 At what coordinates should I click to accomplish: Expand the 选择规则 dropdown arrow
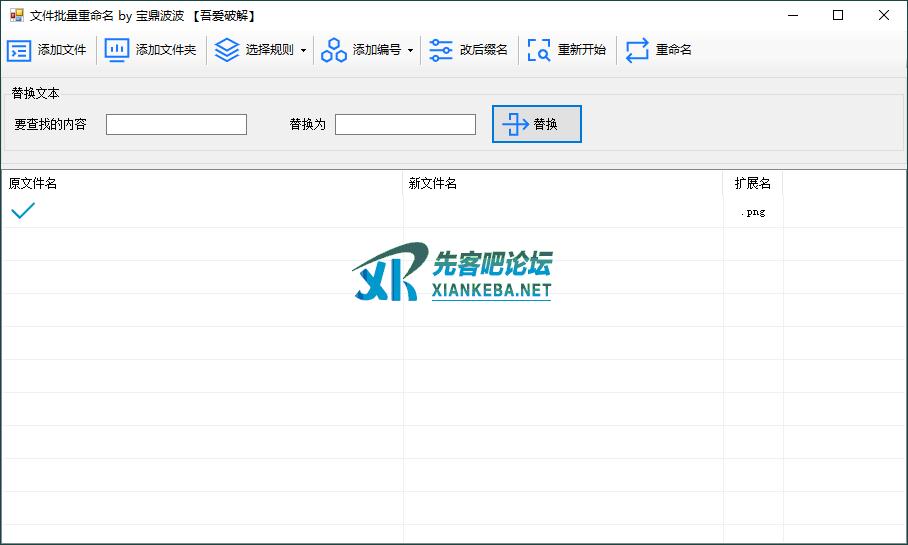(303, 50)
